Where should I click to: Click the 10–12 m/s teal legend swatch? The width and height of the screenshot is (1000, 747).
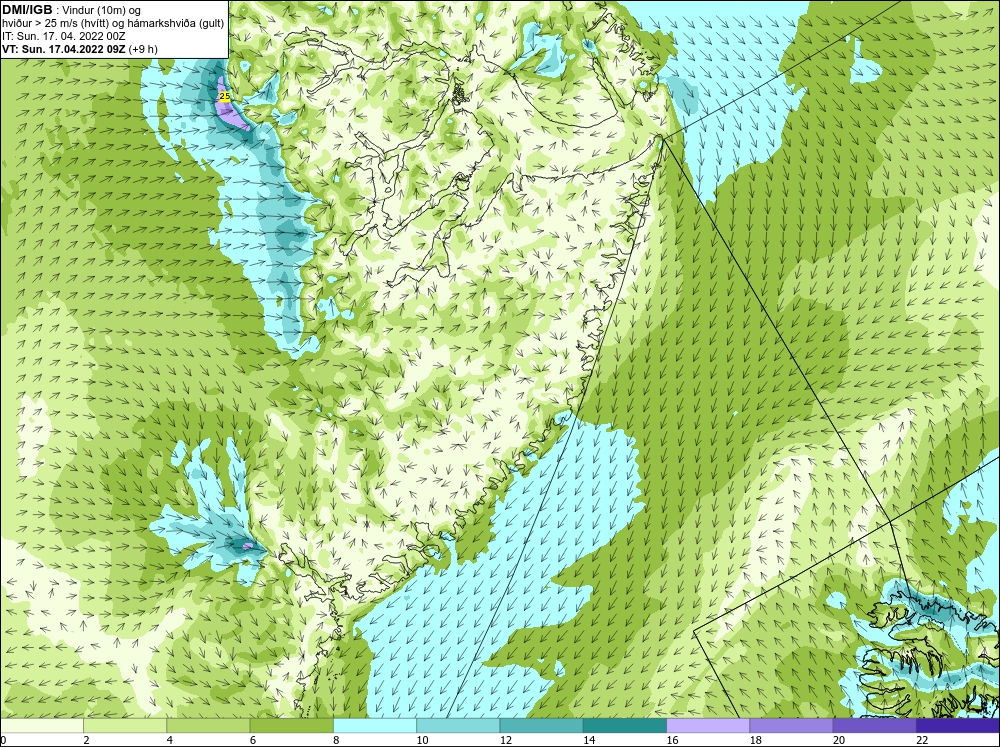tap(458, 725)
